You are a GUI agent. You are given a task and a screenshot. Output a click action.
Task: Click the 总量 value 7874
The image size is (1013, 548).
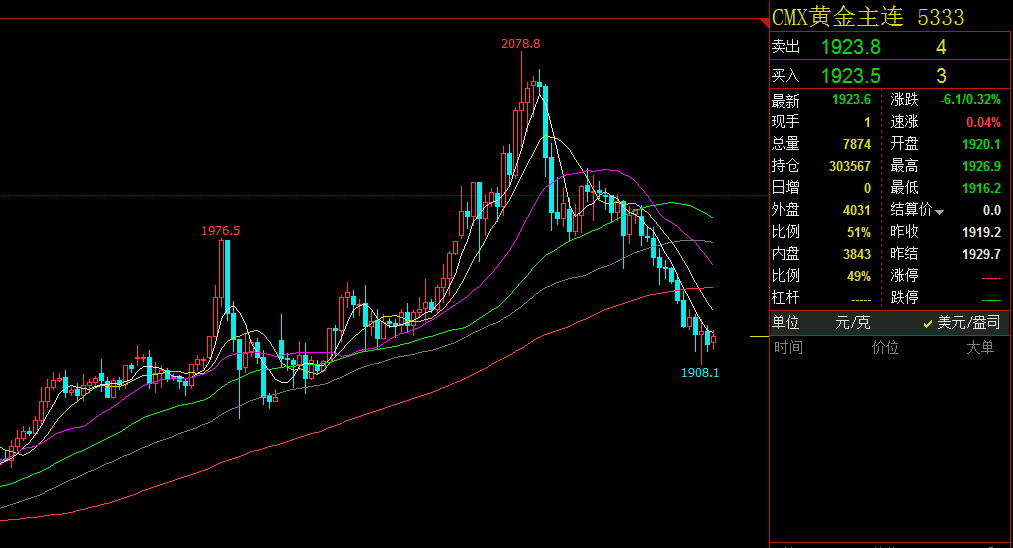point(857,144)
